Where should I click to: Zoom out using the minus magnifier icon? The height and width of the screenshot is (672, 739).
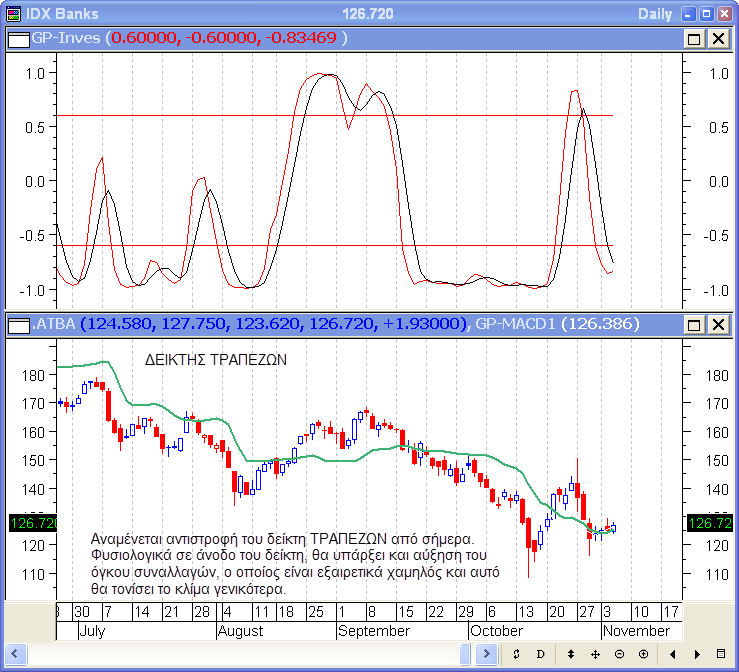619,654
